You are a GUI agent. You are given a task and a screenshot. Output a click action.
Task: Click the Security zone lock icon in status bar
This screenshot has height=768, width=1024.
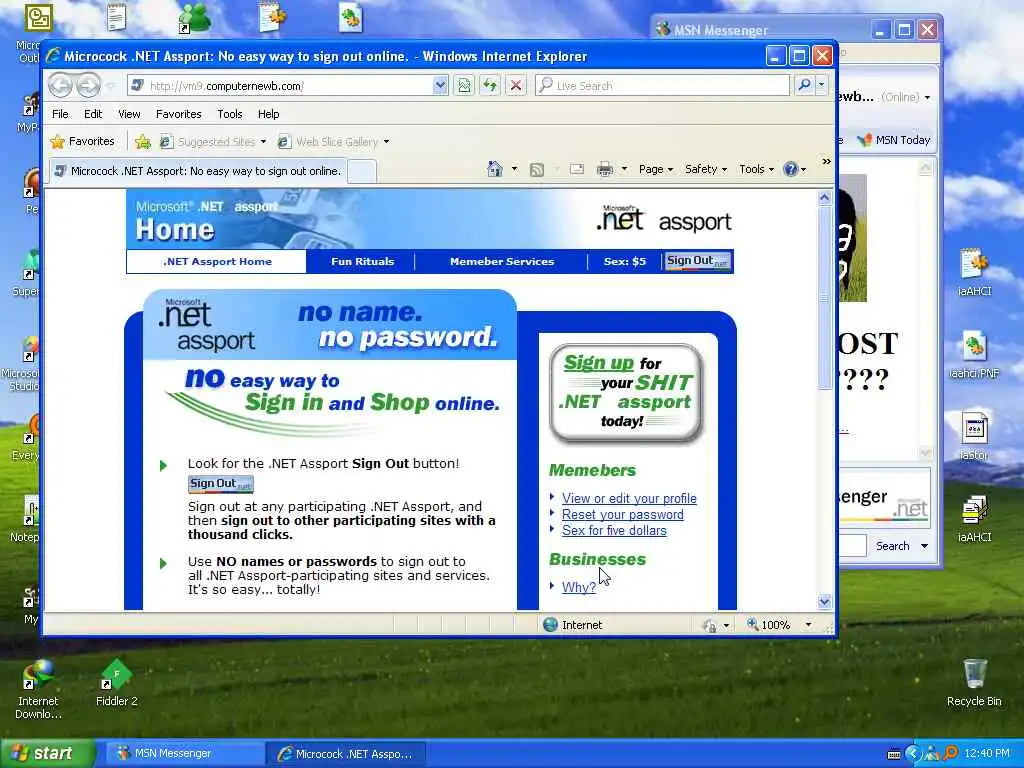(709, 625)
